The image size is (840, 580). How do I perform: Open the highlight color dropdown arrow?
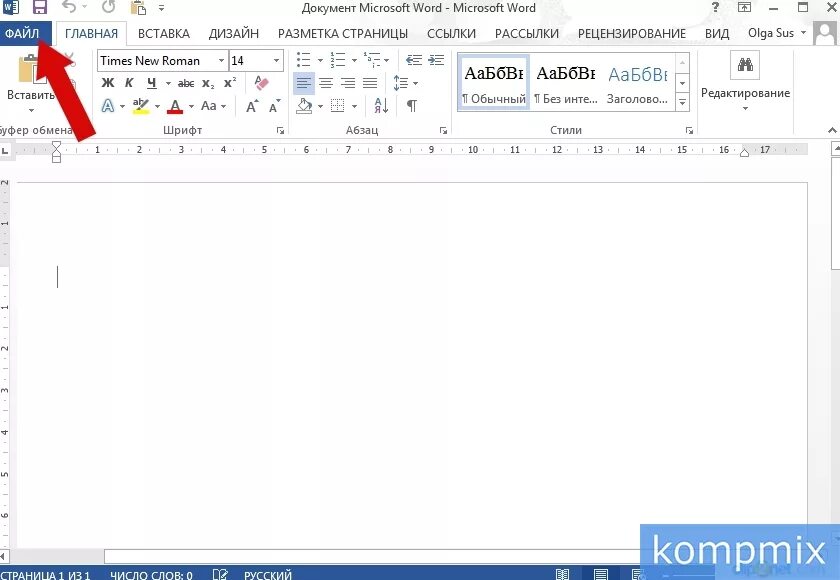[x=158, y=106]
